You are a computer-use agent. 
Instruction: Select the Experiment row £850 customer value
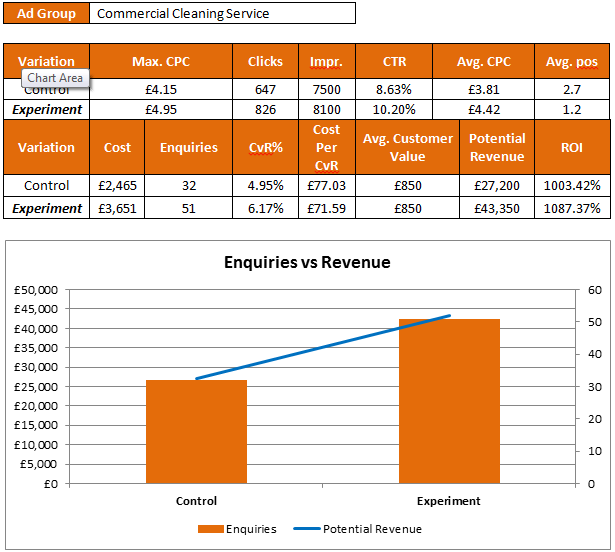pos(407,208)
